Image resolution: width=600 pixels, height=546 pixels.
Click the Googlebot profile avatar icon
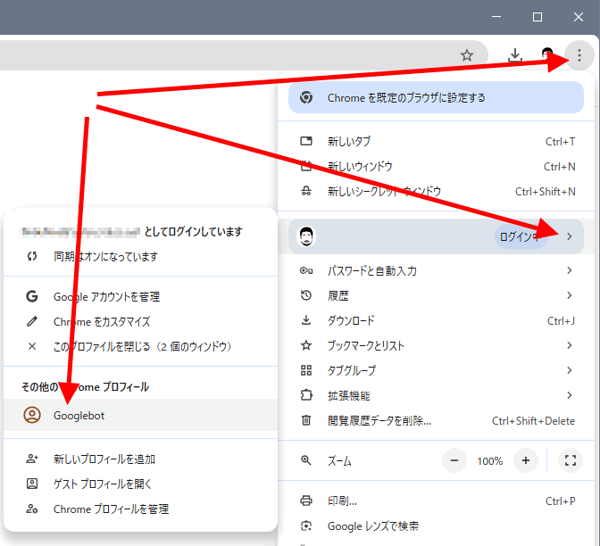coord(32,415)
